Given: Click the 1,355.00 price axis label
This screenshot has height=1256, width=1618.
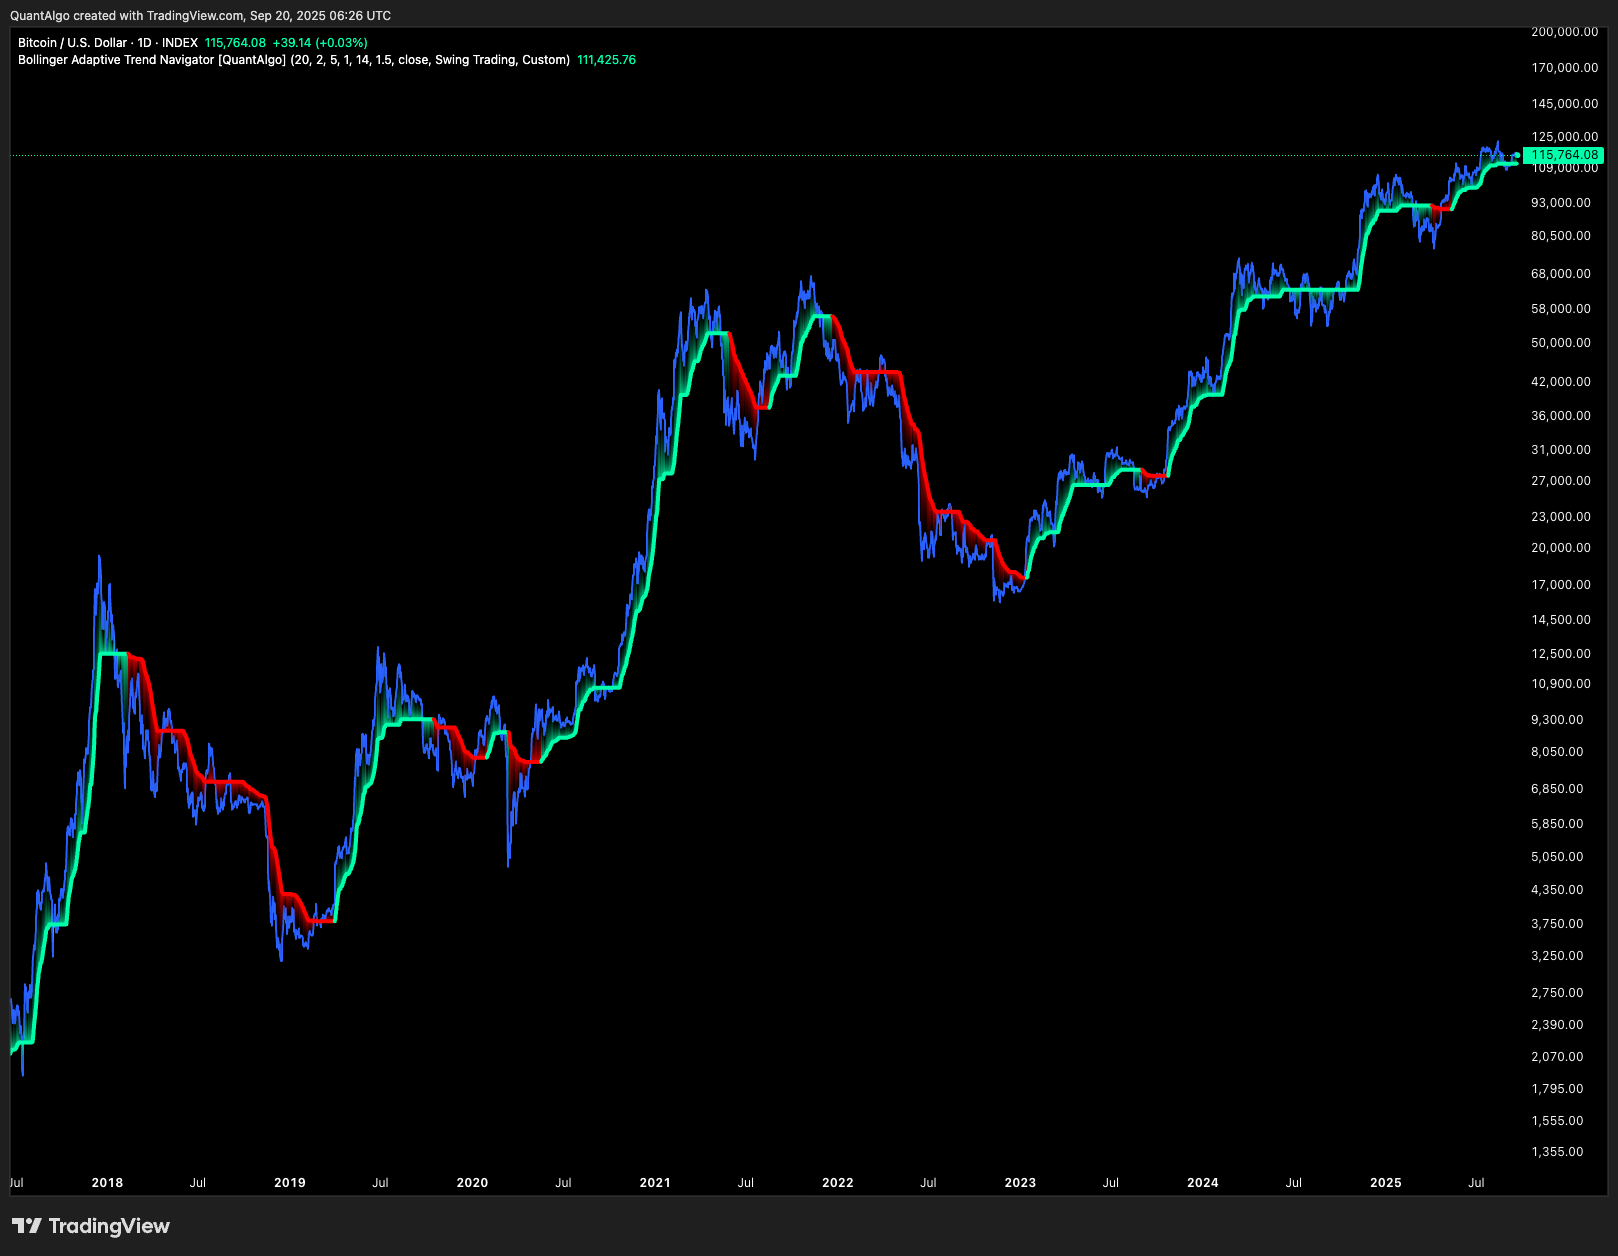Looking at the screenshot, I should coord(1557,1152).
